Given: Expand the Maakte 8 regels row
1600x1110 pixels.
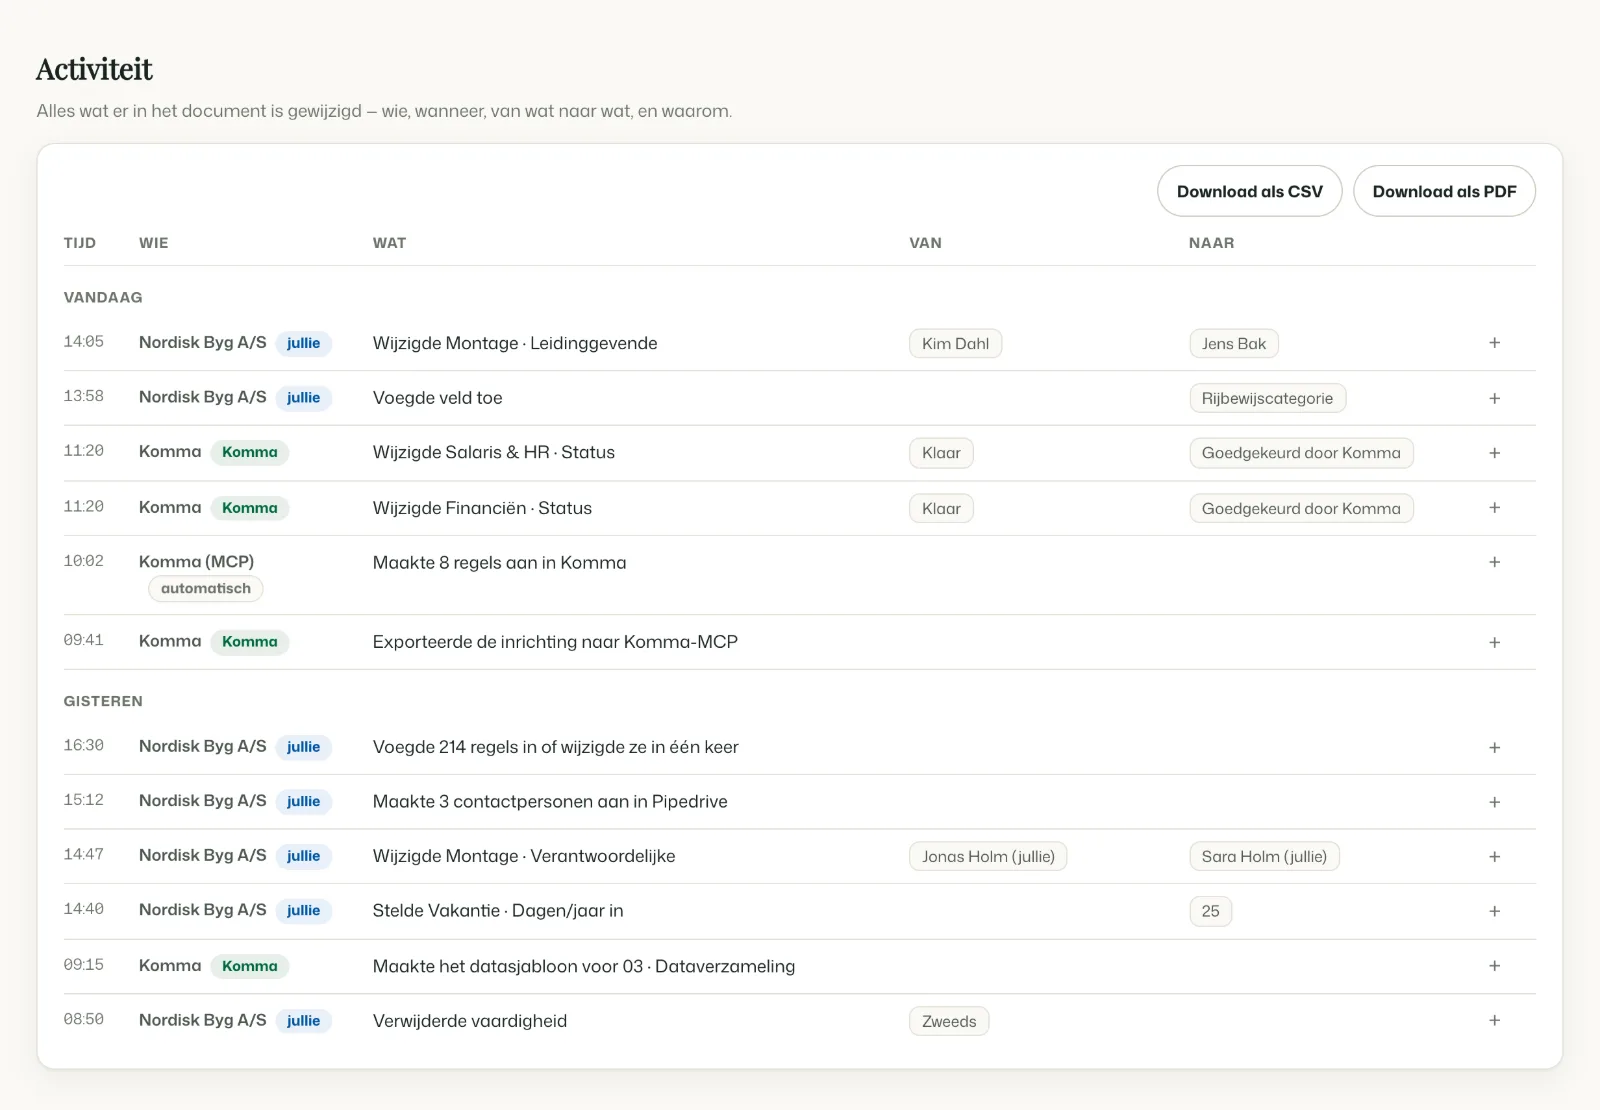Looking at the screenshot, I should pos(1494,562).
